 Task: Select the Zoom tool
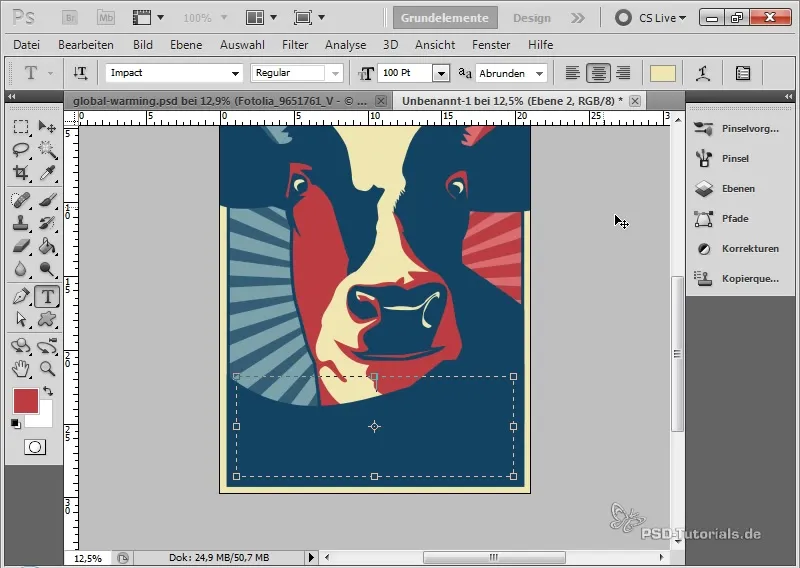point(47,368)
